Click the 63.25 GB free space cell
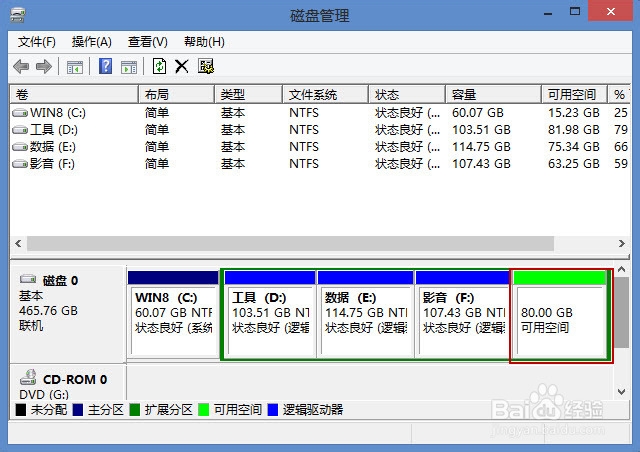 574,164
